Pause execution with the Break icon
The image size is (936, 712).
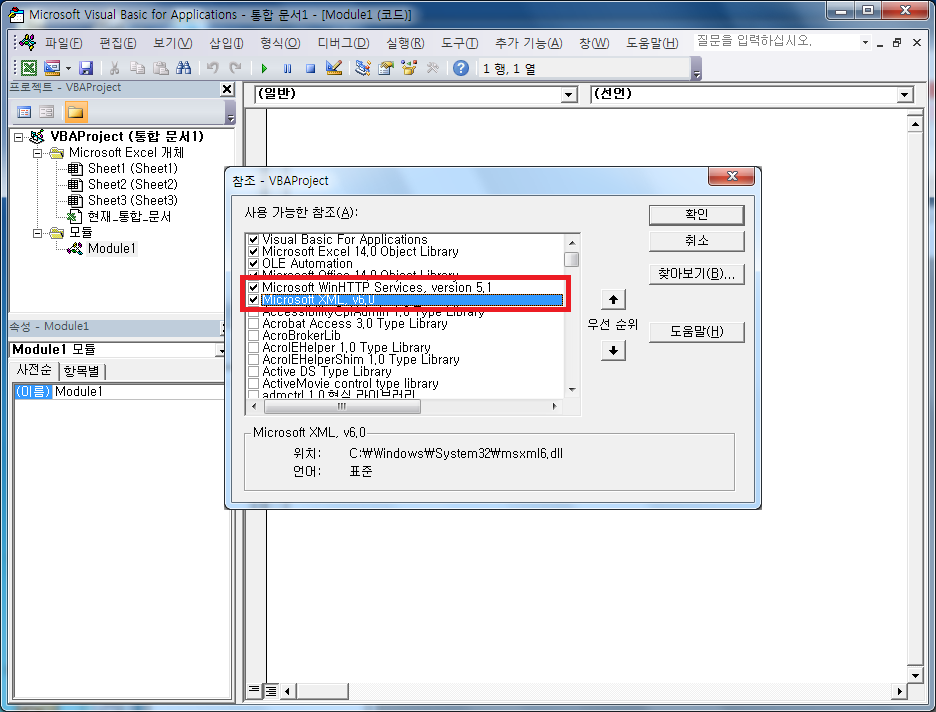288,67
